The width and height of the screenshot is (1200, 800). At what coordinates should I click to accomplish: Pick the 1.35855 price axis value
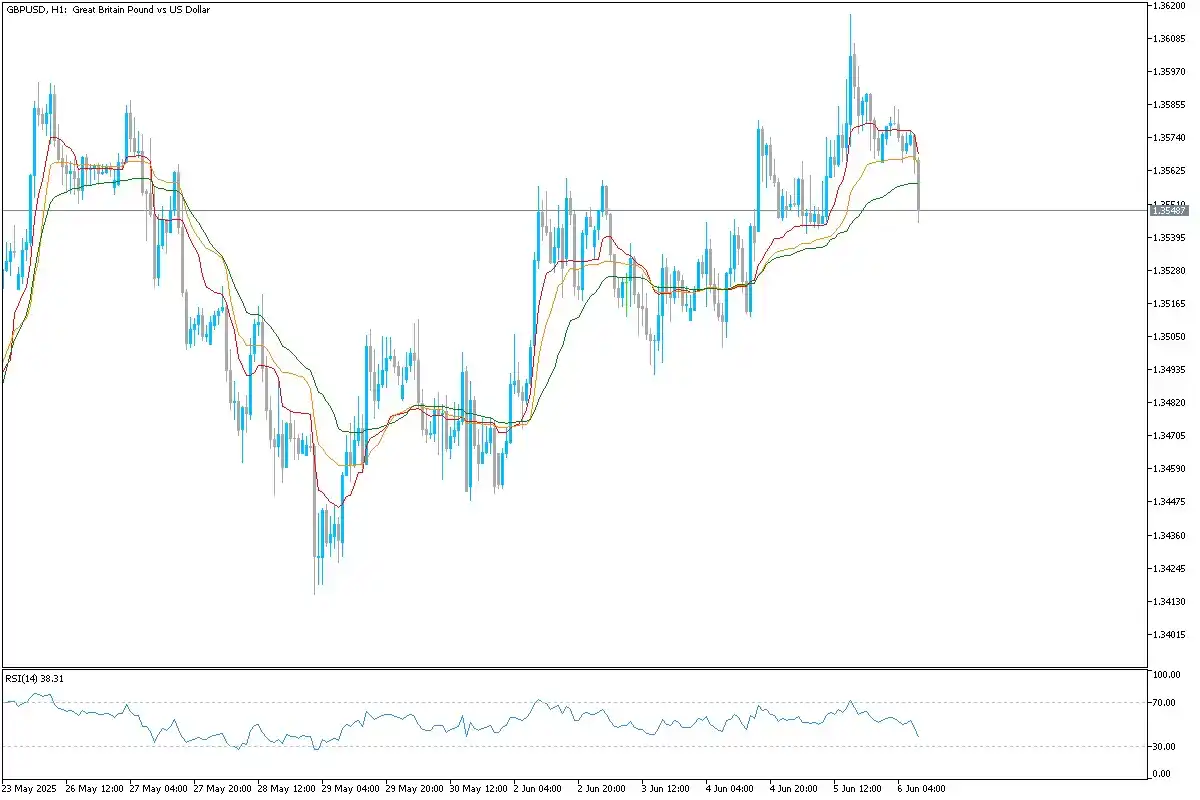tap(1169, 105)
